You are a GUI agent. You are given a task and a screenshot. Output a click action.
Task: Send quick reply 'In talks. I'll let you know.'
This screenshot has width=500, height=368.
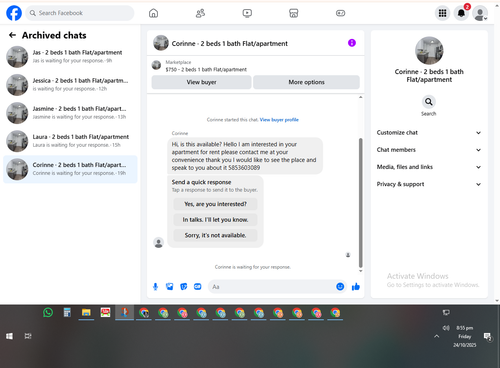[x=215, y=220]
